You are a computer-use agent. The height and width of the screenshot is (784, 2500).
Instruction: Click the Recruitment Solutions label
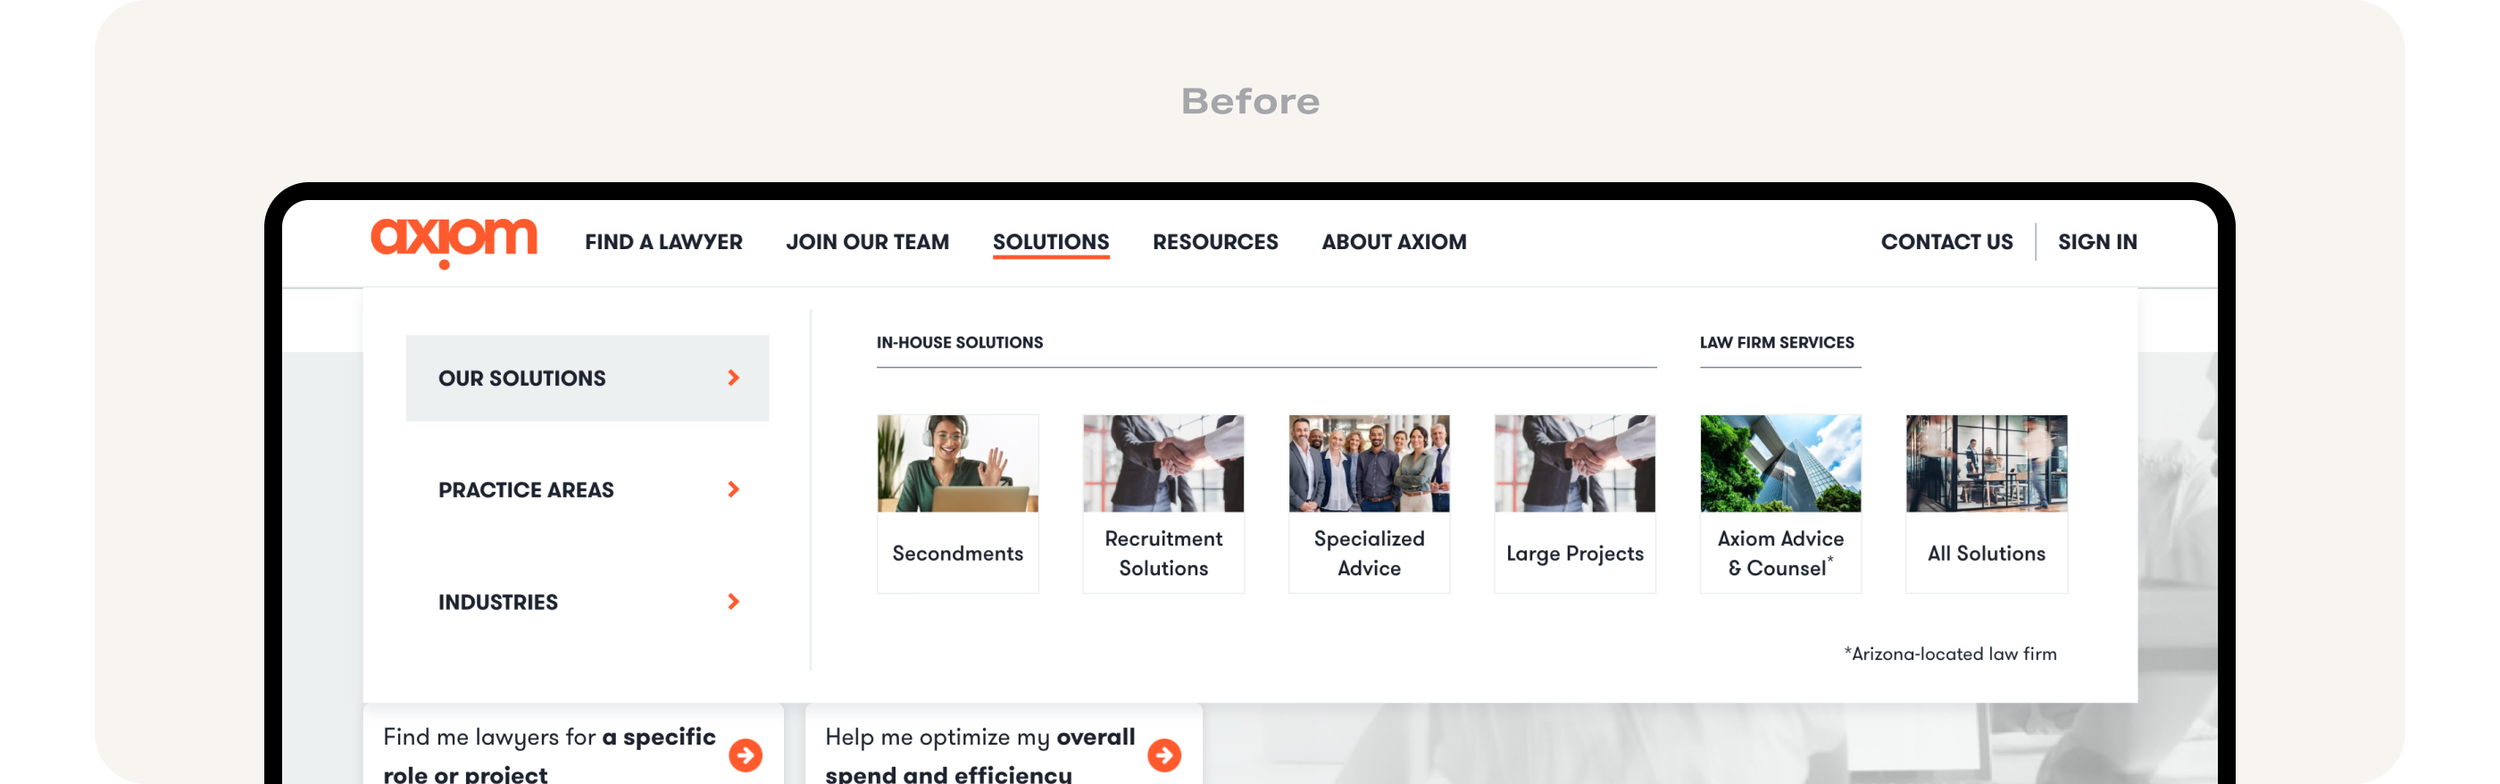pos(1163,554)
